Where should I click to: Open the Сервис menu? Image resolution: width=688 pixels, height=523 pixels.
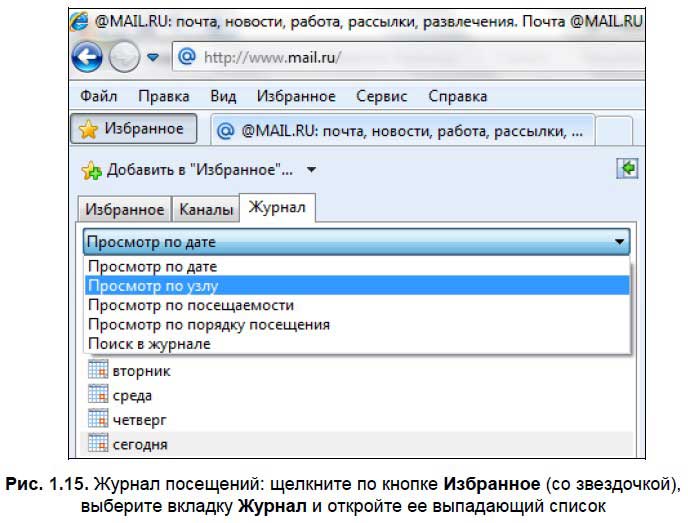tap(382, 96)
